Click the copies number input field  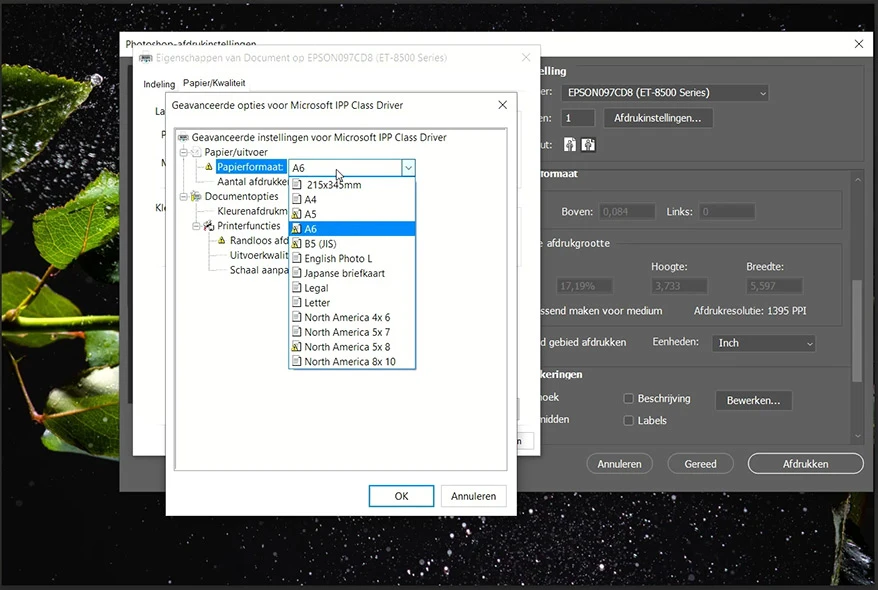point(577,118)
